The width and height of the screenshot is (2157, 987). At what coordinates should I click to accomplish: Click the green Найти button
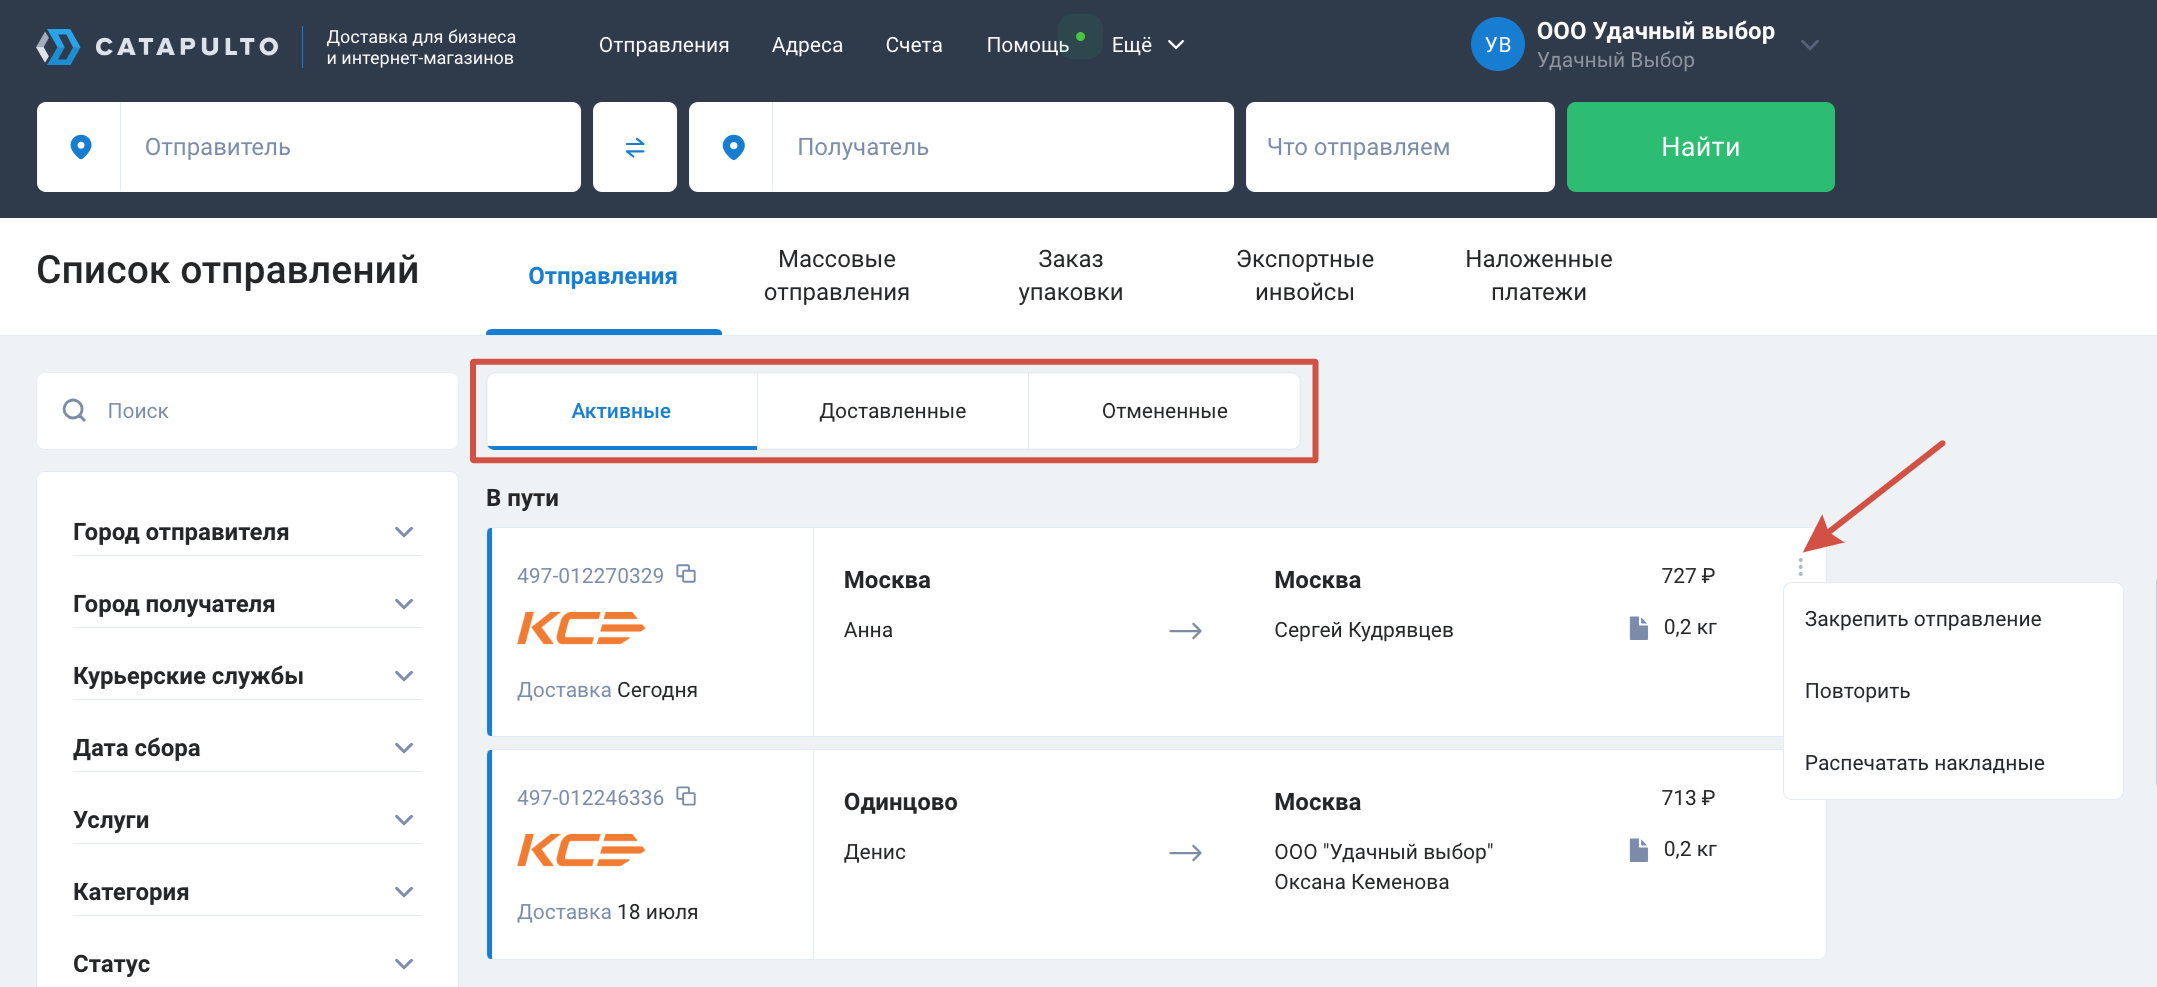[1701, 147]
